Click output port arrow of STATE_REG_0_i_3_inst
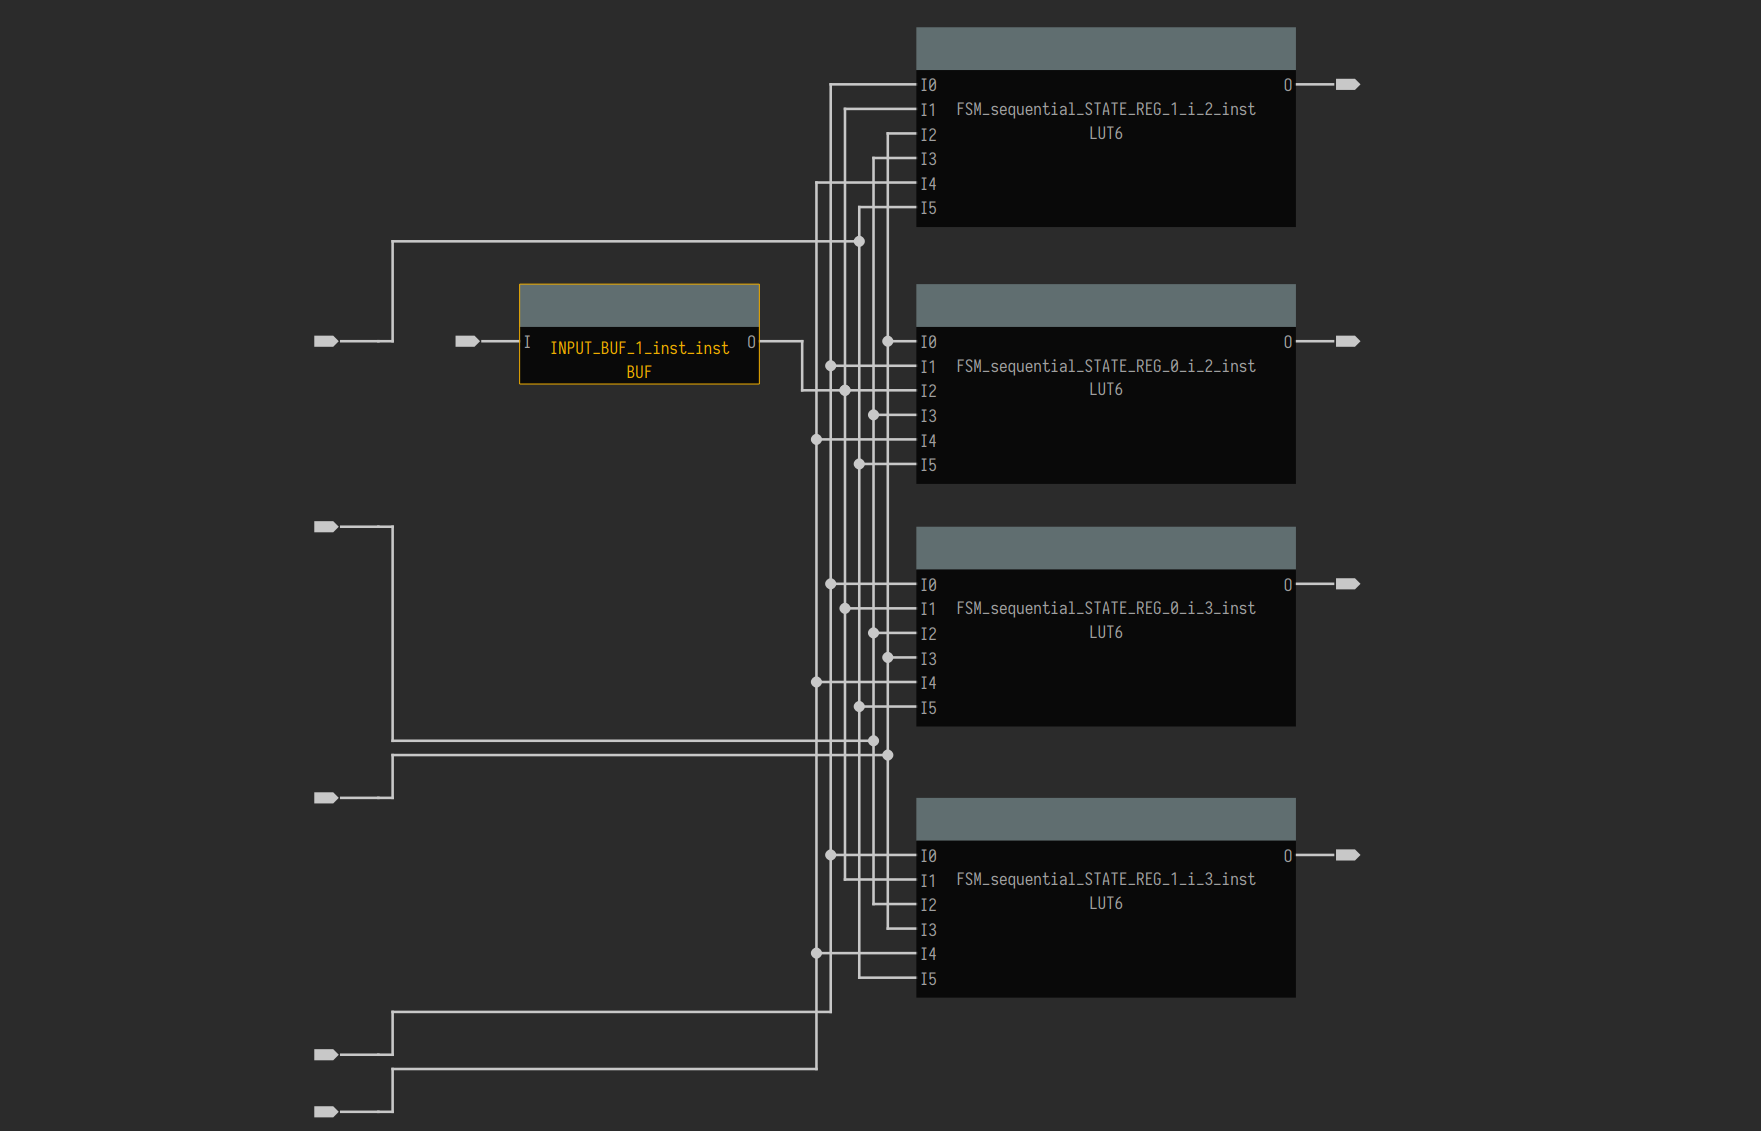 (1347, 584)
